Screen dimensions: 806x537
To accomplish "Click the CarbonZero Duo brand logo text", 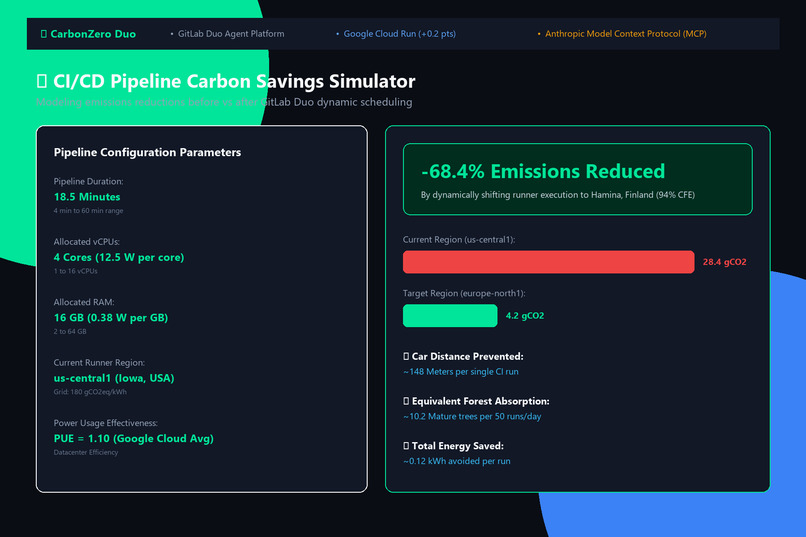I will (x=93, y=34).
